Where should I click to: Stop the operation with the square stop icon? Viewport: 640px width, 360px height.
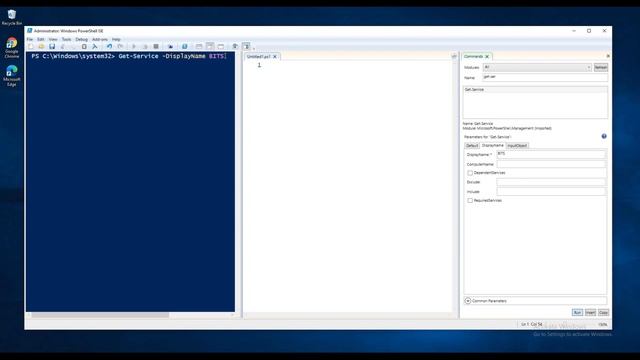pyautogui.click(x=156, y=47)
